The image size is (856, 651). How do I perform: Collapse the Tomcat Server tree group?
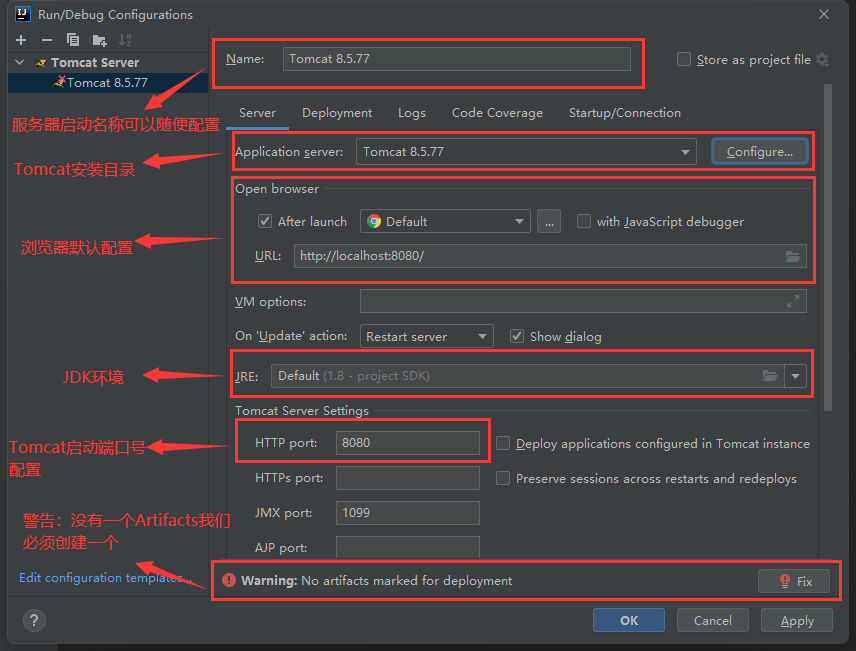(x=20, y=62)
